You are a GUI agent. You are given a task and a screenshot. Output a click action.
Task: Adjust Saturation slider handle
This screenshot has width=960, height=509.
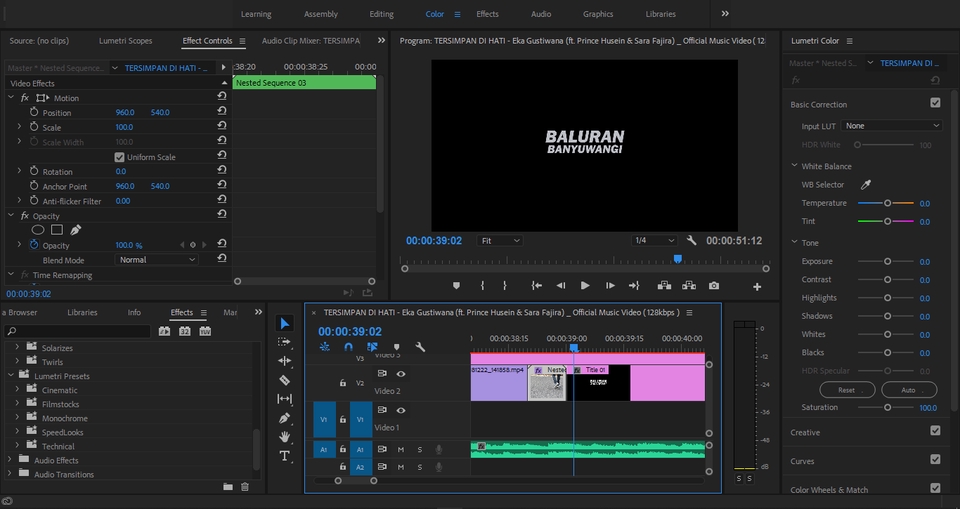[887, 407]
